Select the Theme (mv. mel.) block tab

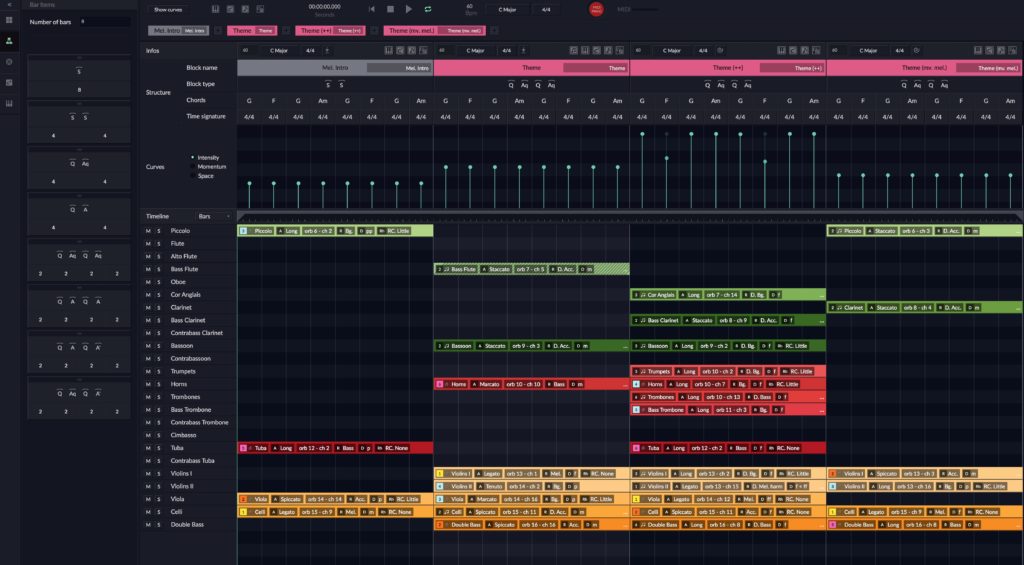436,31
